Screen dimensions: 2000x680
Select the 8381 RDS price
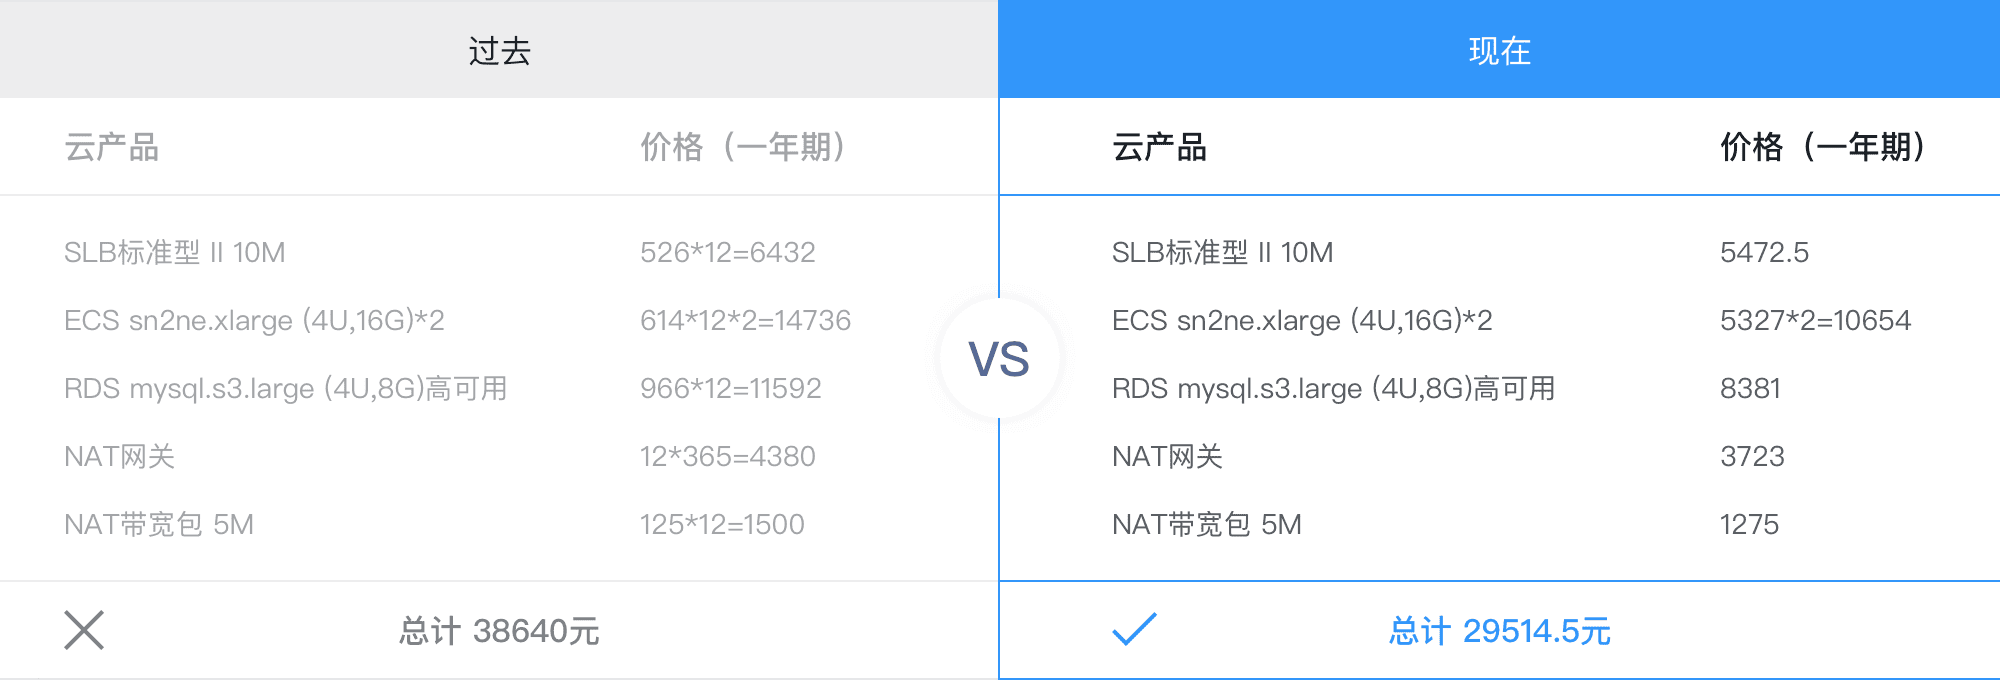click(x=1750, y=388)
